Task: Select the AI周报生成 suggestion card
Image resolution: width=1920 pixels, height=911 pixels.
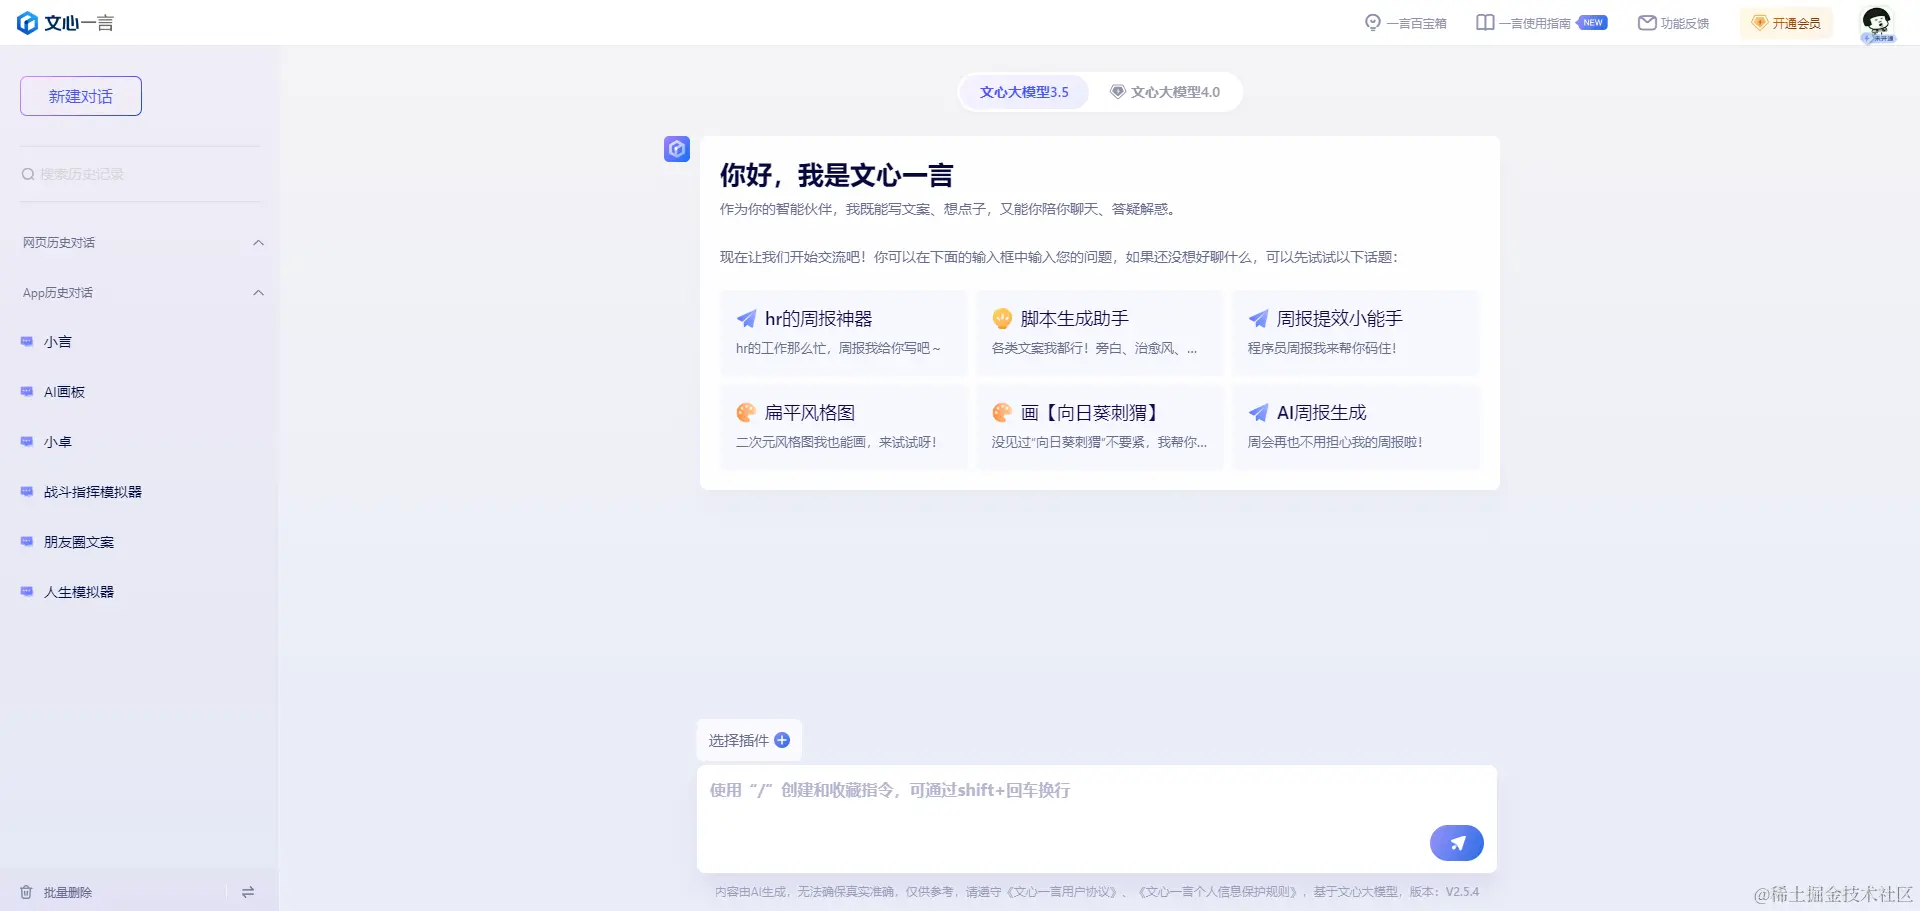Action: point(1355,427)
